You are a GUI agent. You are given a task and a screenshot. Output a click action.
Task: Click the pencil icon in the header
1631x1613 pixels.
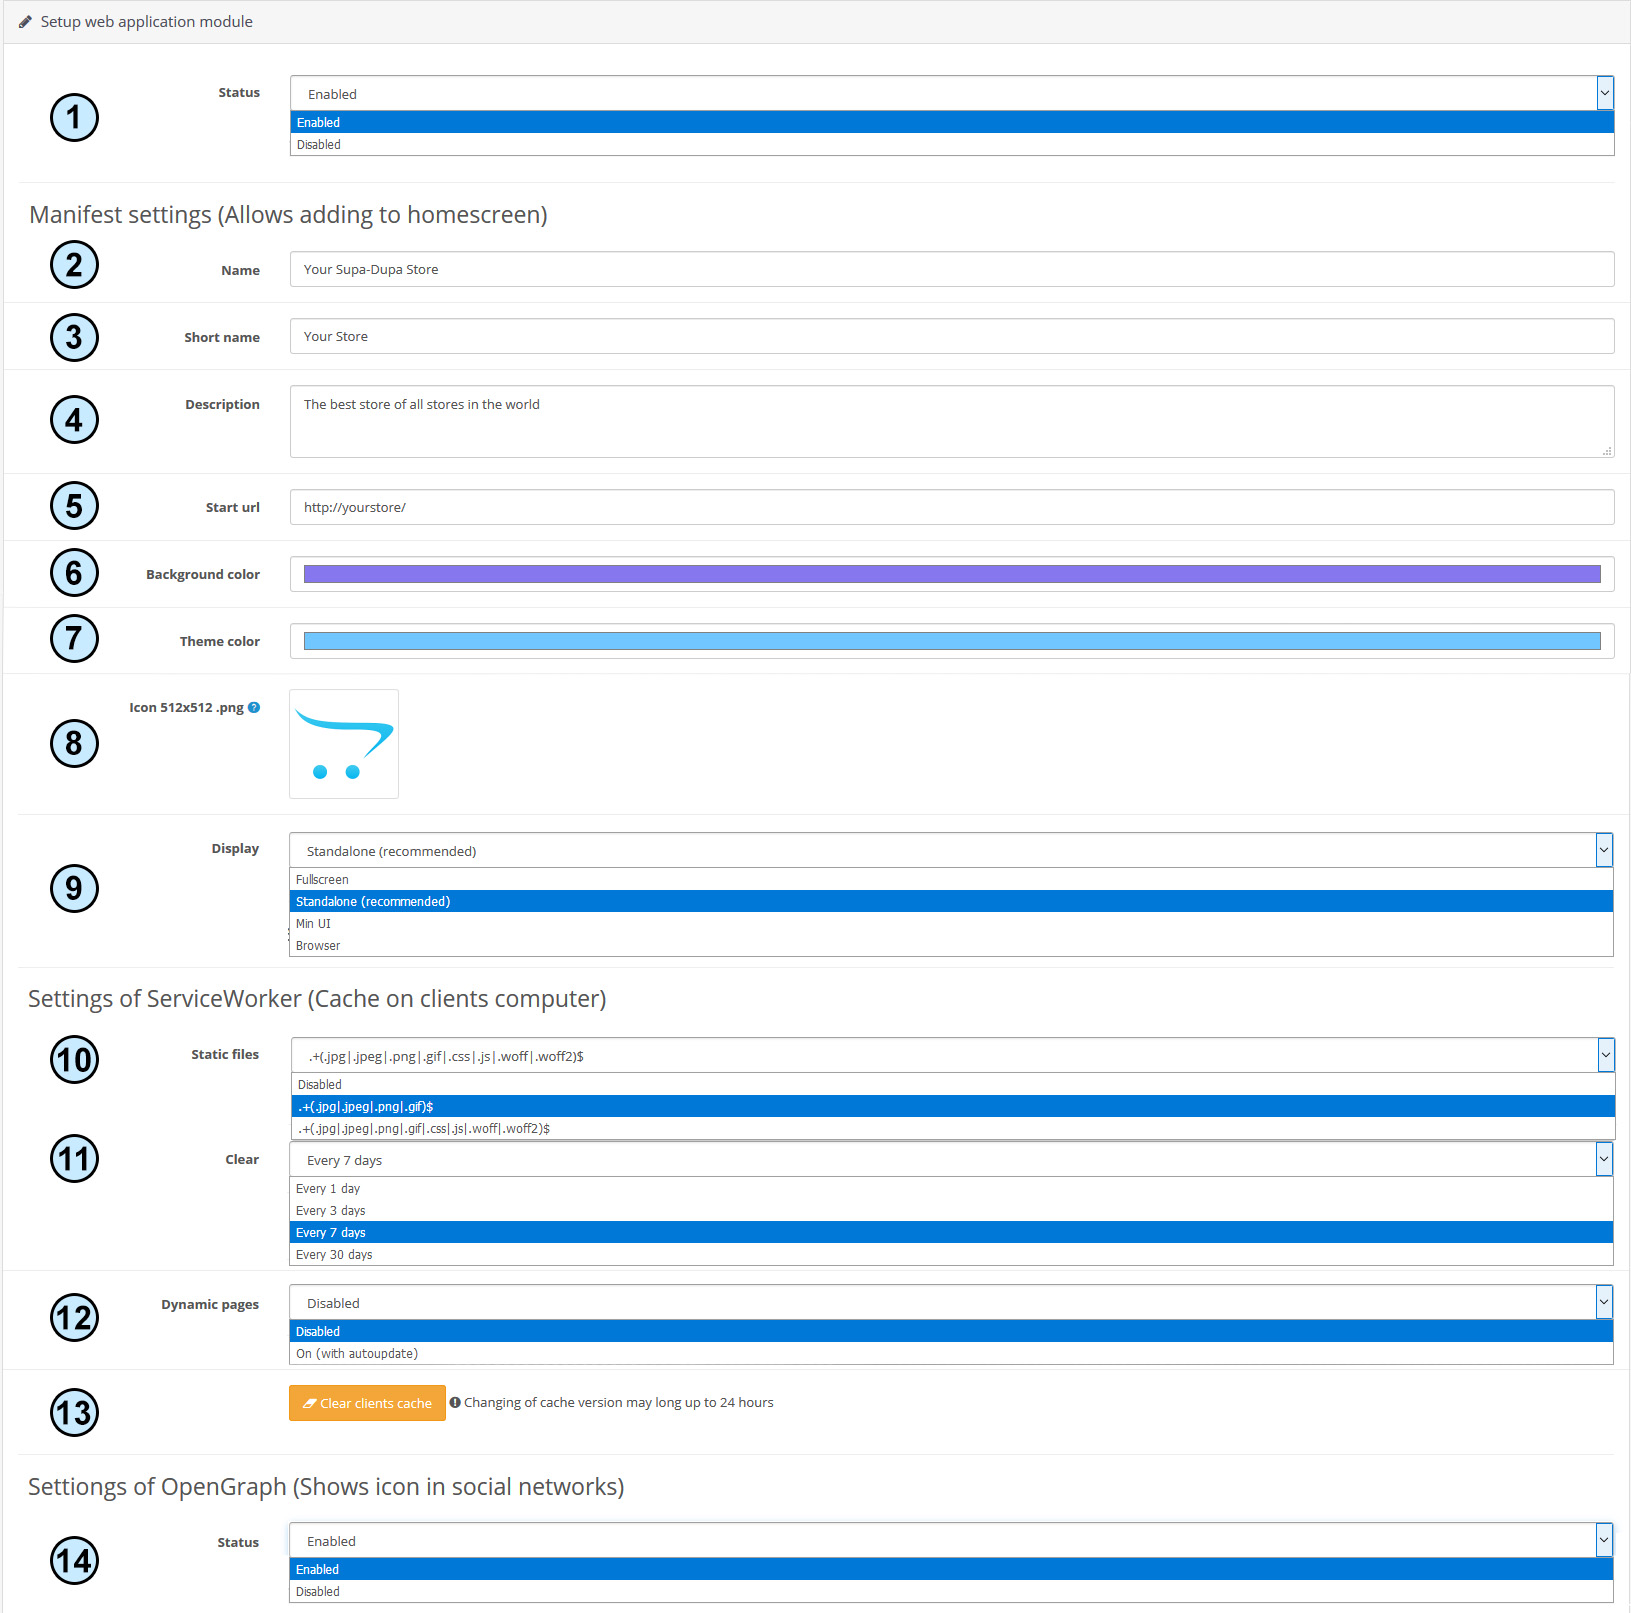pos(25,22)
